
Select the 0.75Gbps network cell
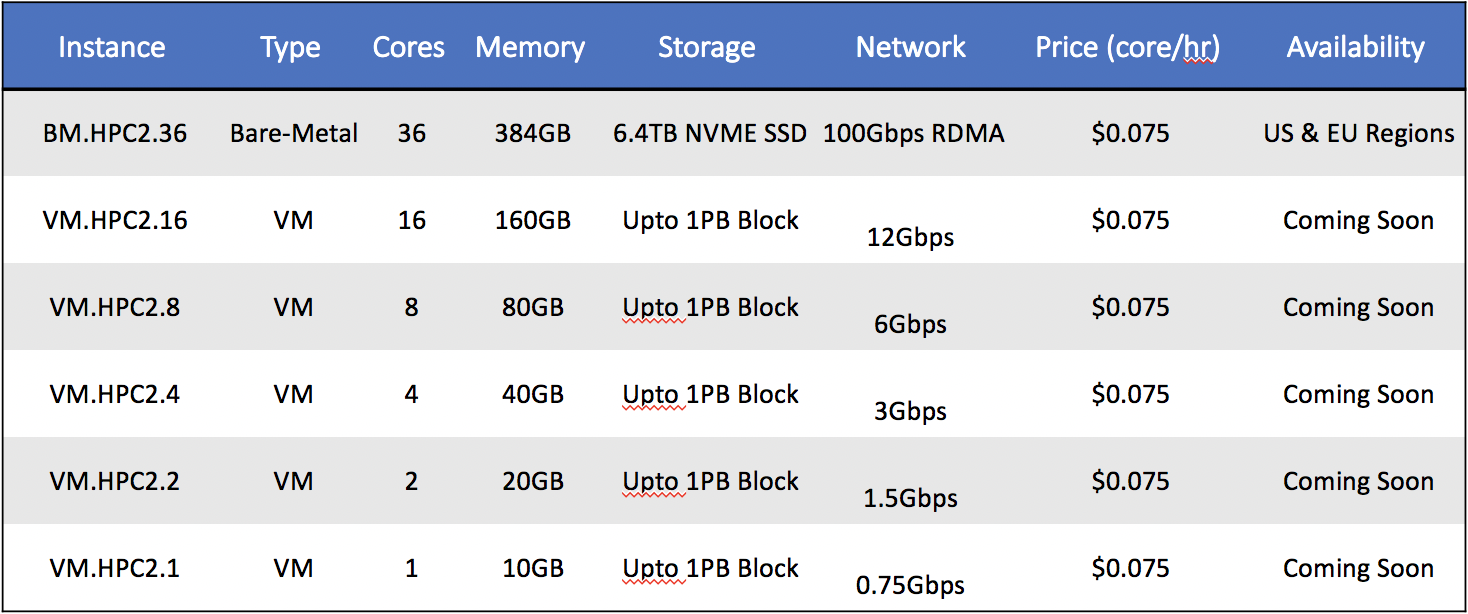(x=910, y=585)
